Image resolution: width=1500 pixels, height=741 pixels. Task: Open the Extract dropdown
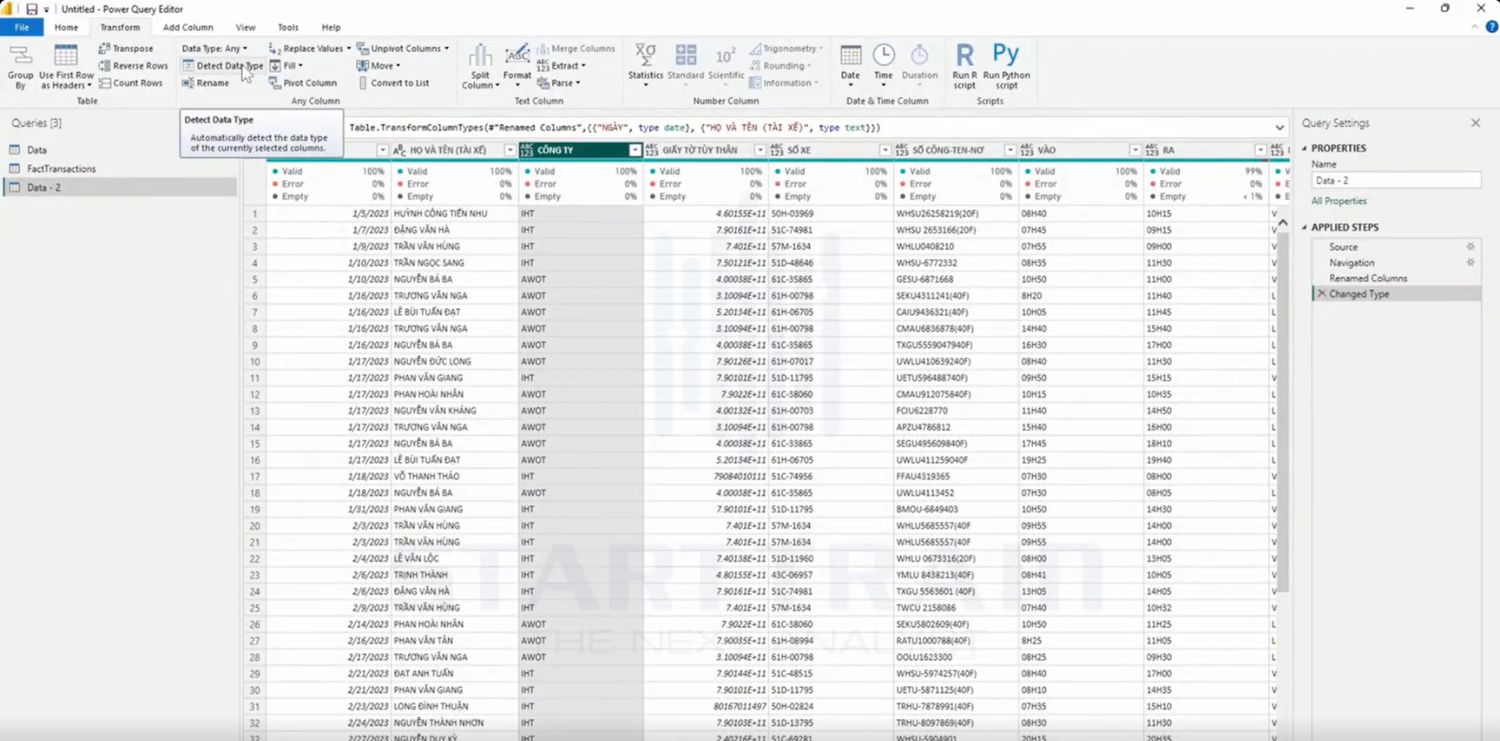(x=561, y=66)
